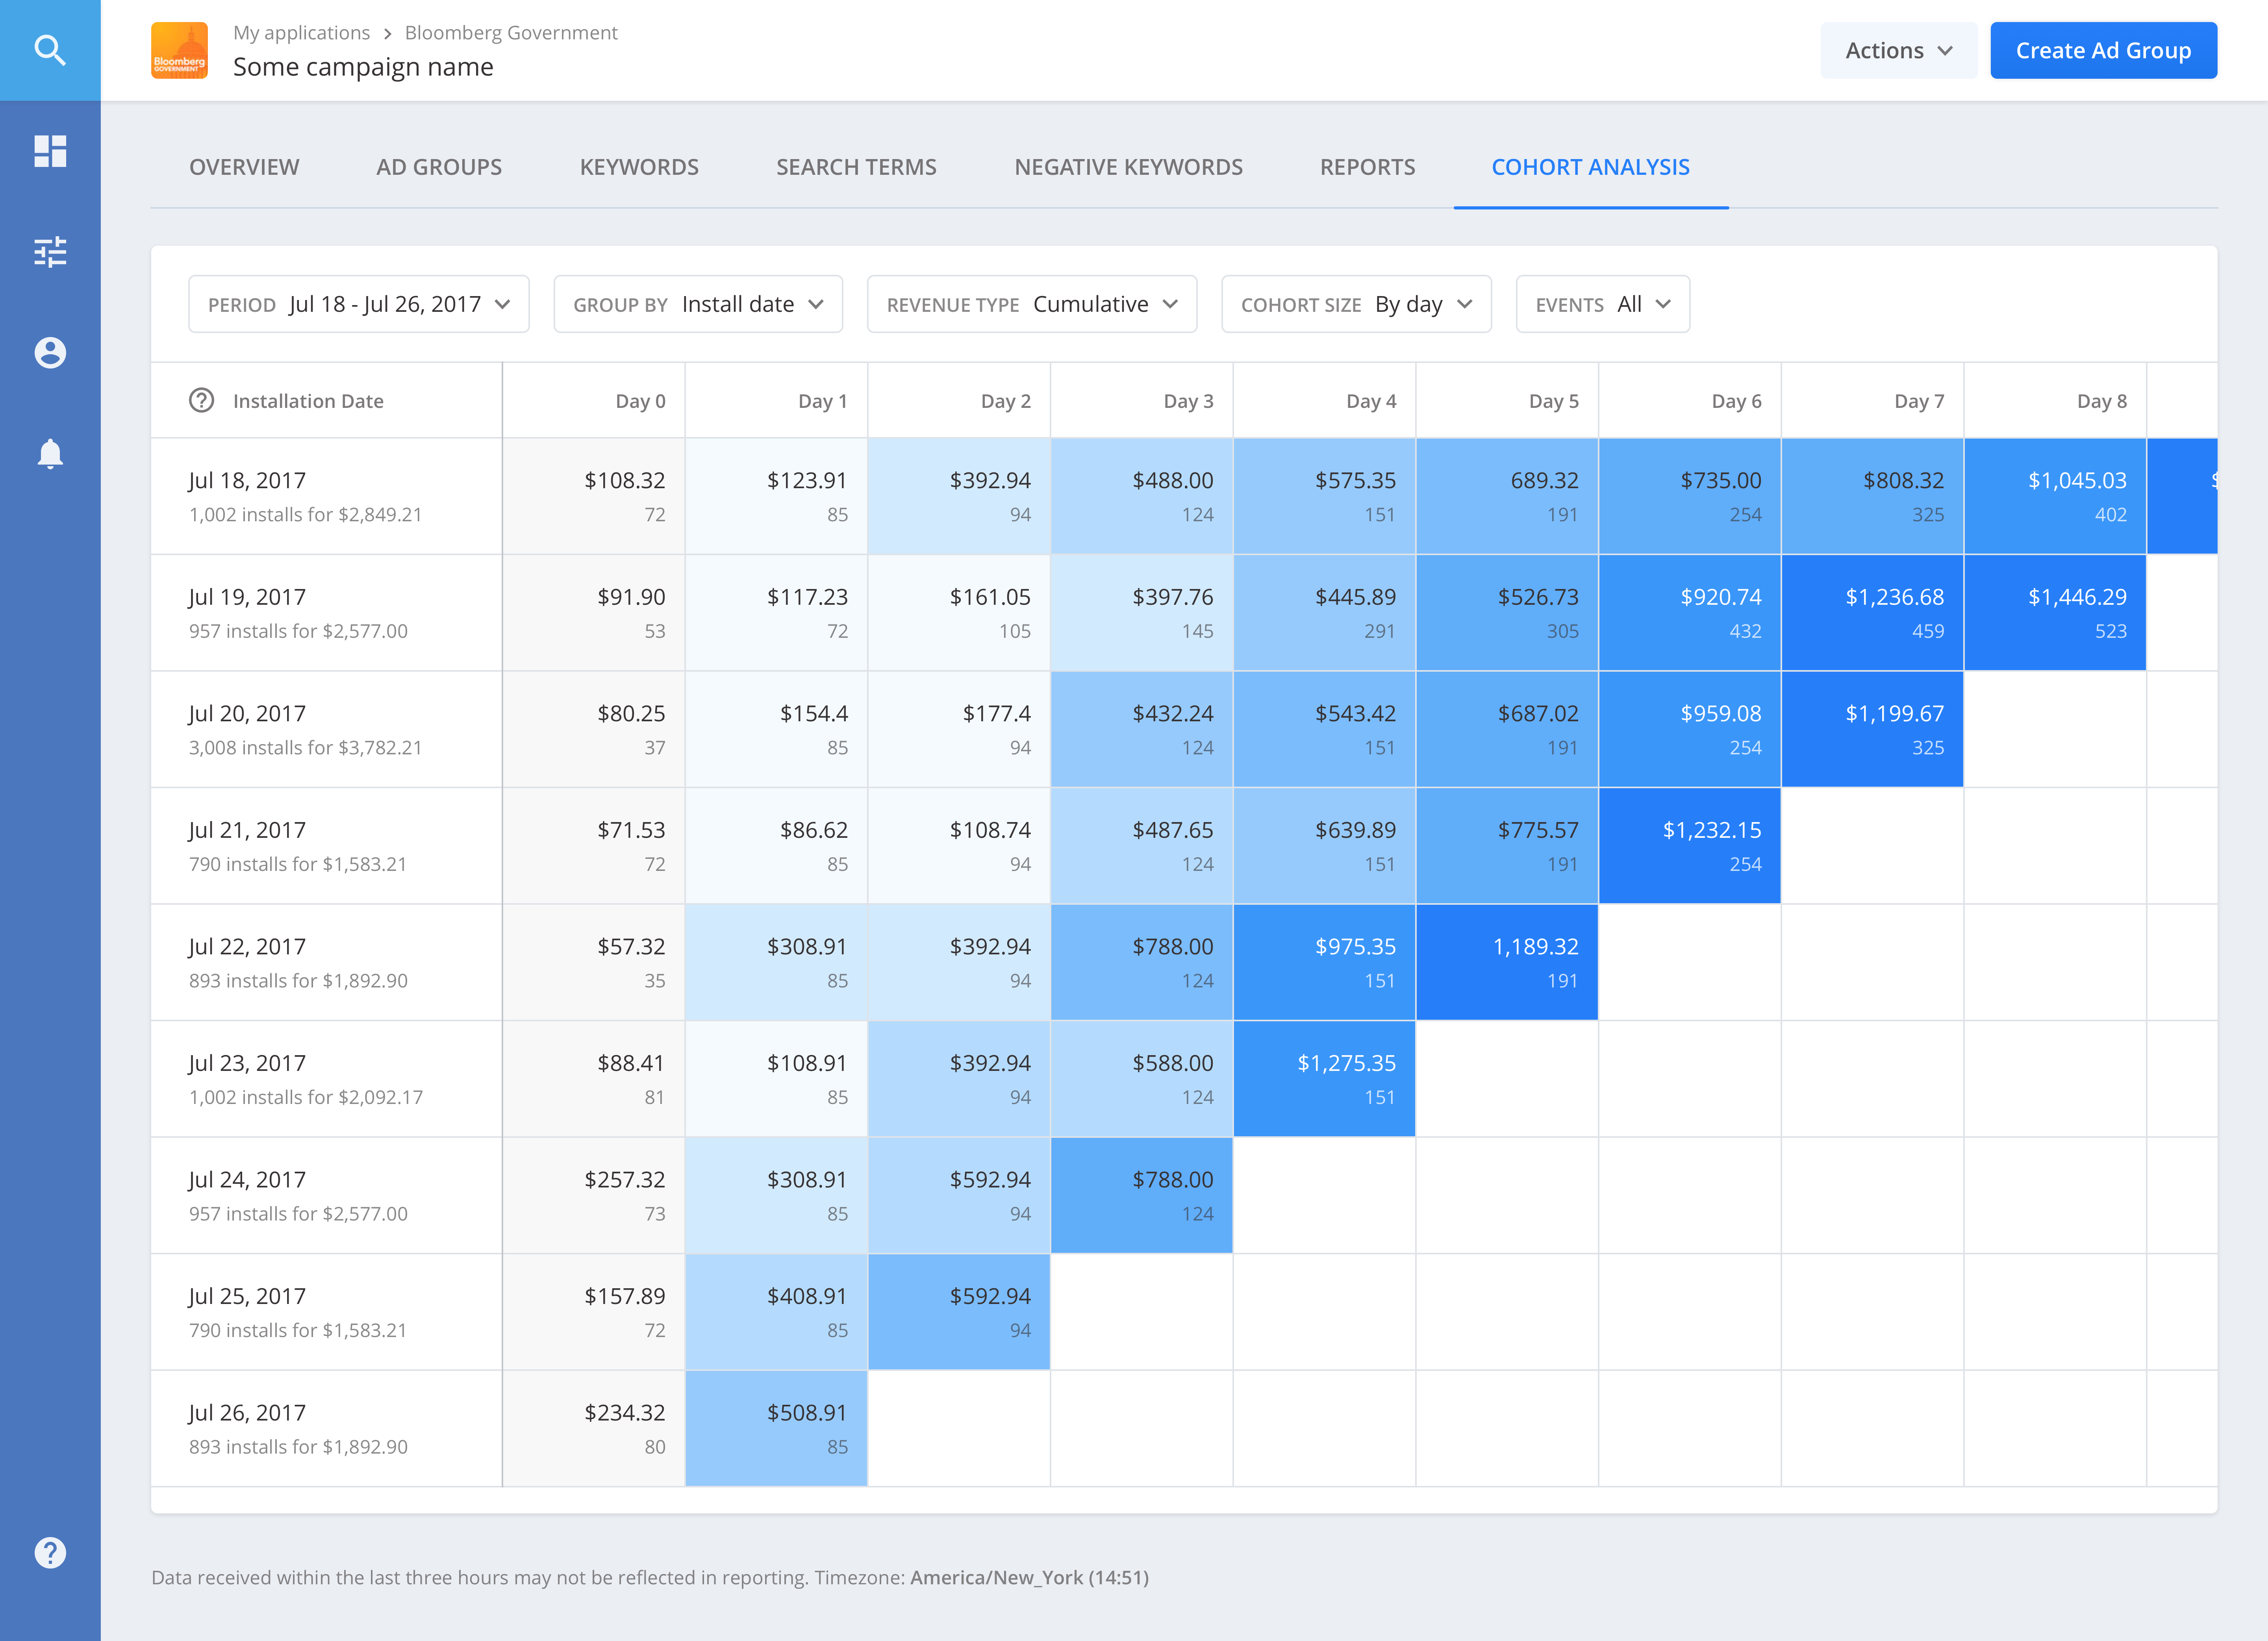Click the $234.32 cell
The height and width of the screenshot is (1641, 2268).
tap(594, 1428)
